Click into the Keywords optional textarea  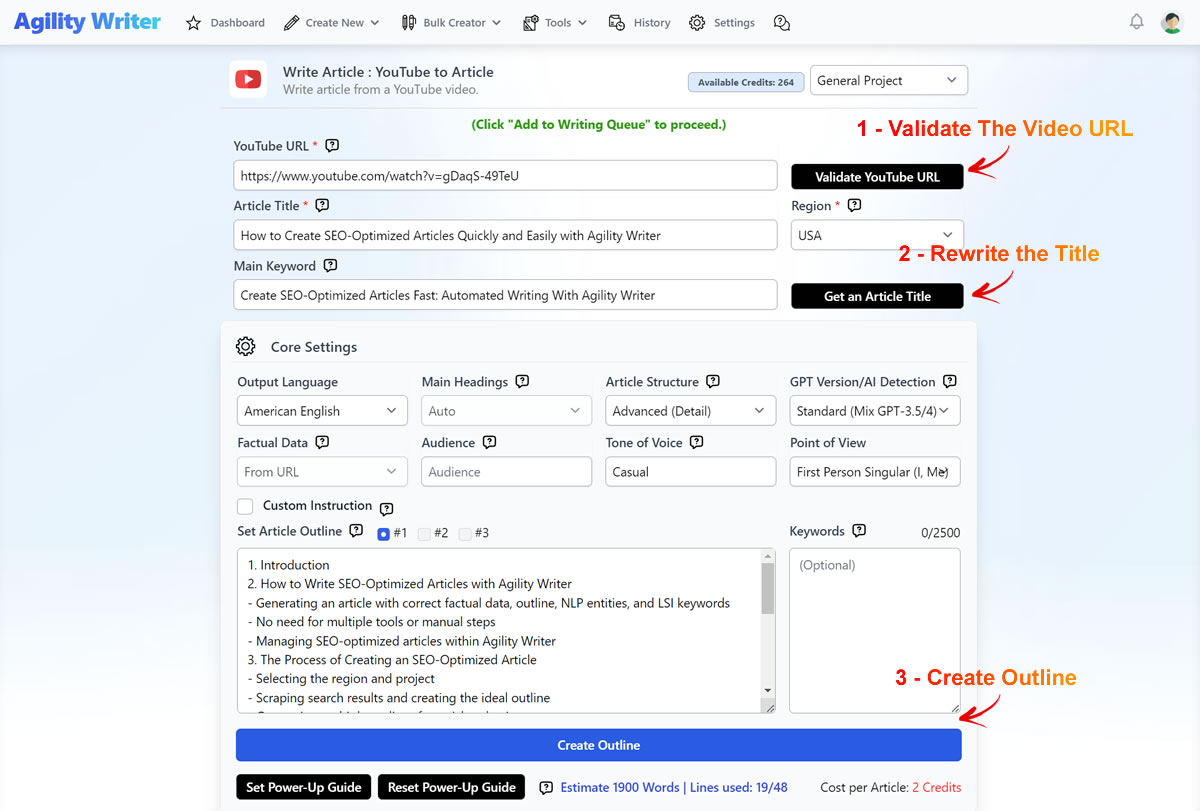[x=875, y=630]
